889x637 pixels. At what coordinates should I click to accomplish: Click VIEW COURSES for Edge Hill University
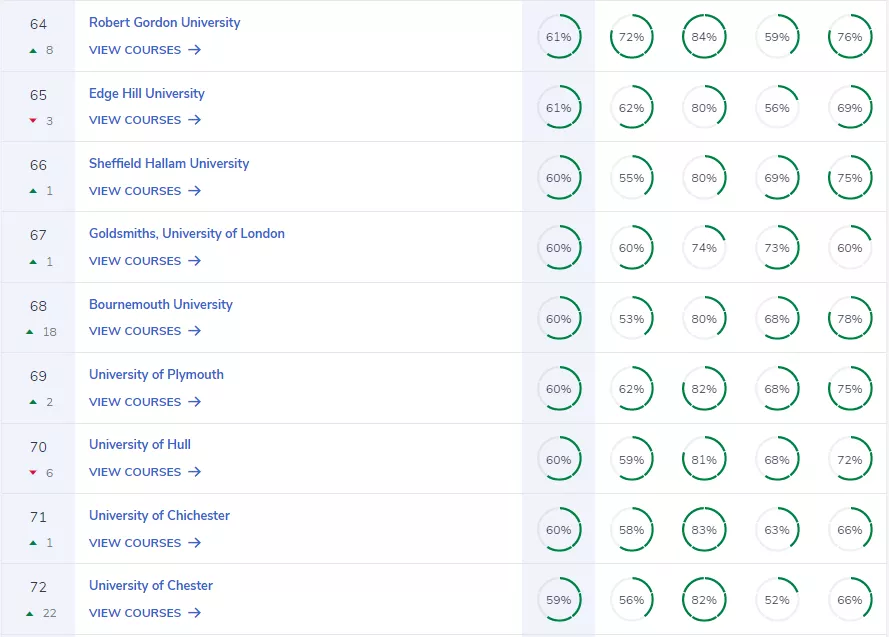point(134,120)
